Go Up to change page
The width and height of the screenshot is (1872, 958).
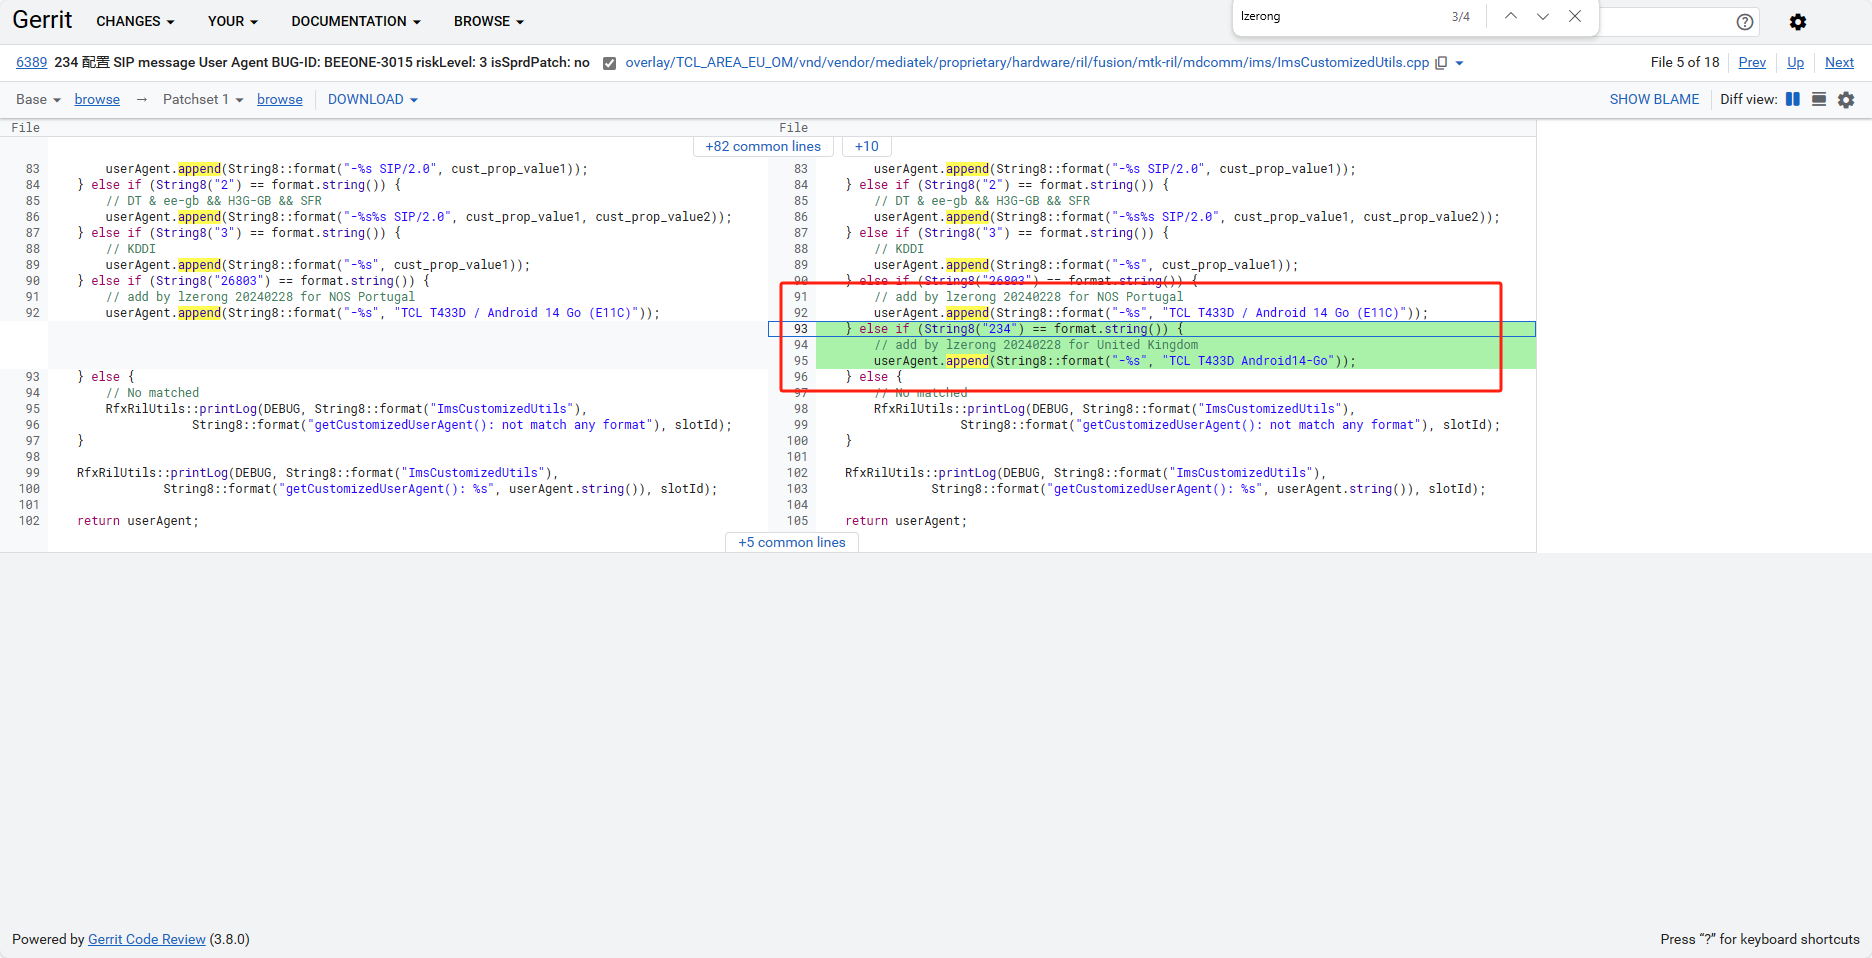[x=1796, y=62]
